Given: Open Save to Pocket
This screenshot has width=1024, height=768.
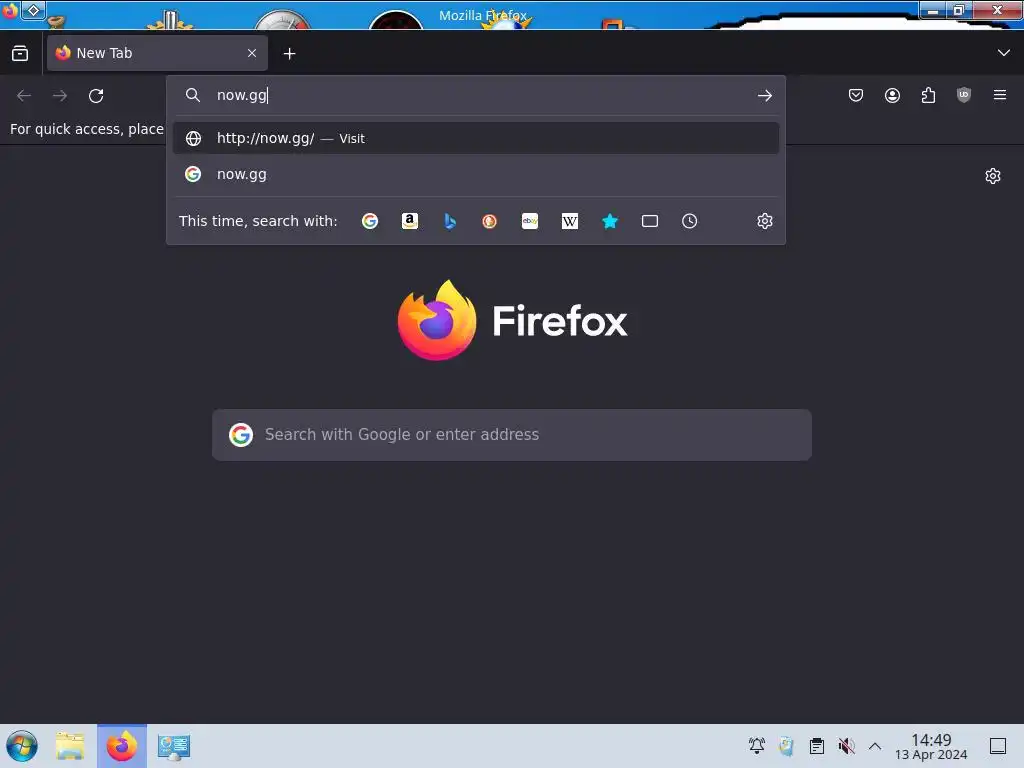Looking at the screenshot, I should point(856,95).
